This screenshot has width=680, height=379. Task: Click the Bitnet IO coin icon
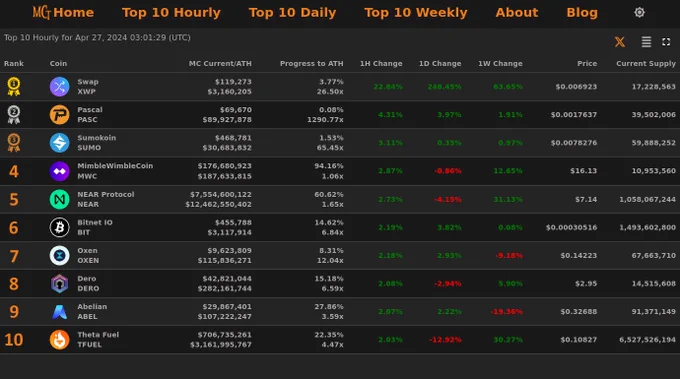(x=59, y=227)
